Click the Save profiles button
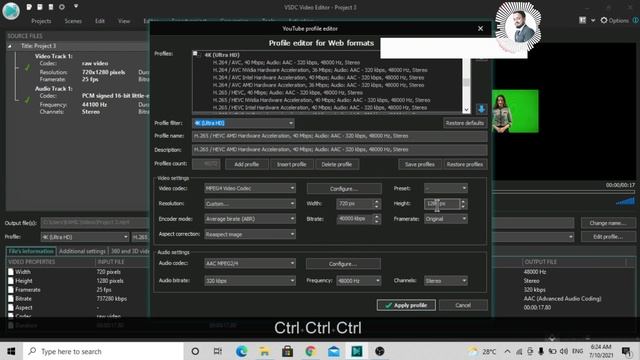 point(420,164)
